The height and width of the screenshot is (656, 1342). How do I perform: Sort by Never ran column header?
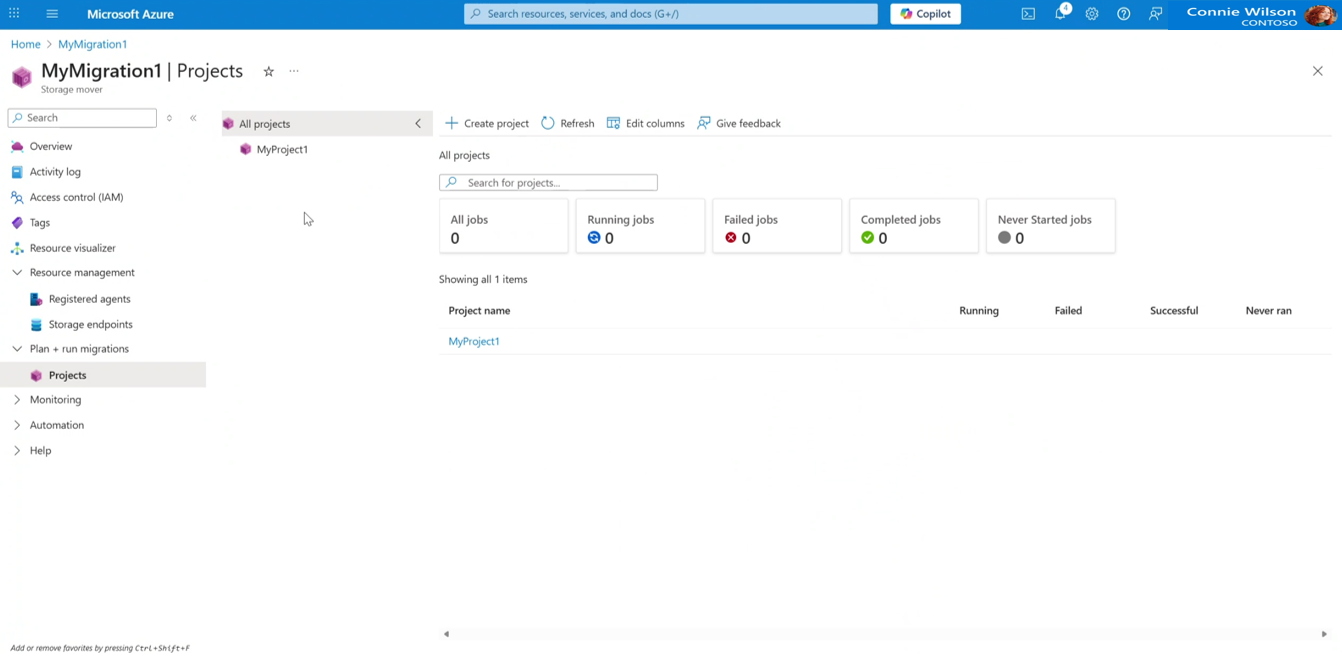(1269, 311)
